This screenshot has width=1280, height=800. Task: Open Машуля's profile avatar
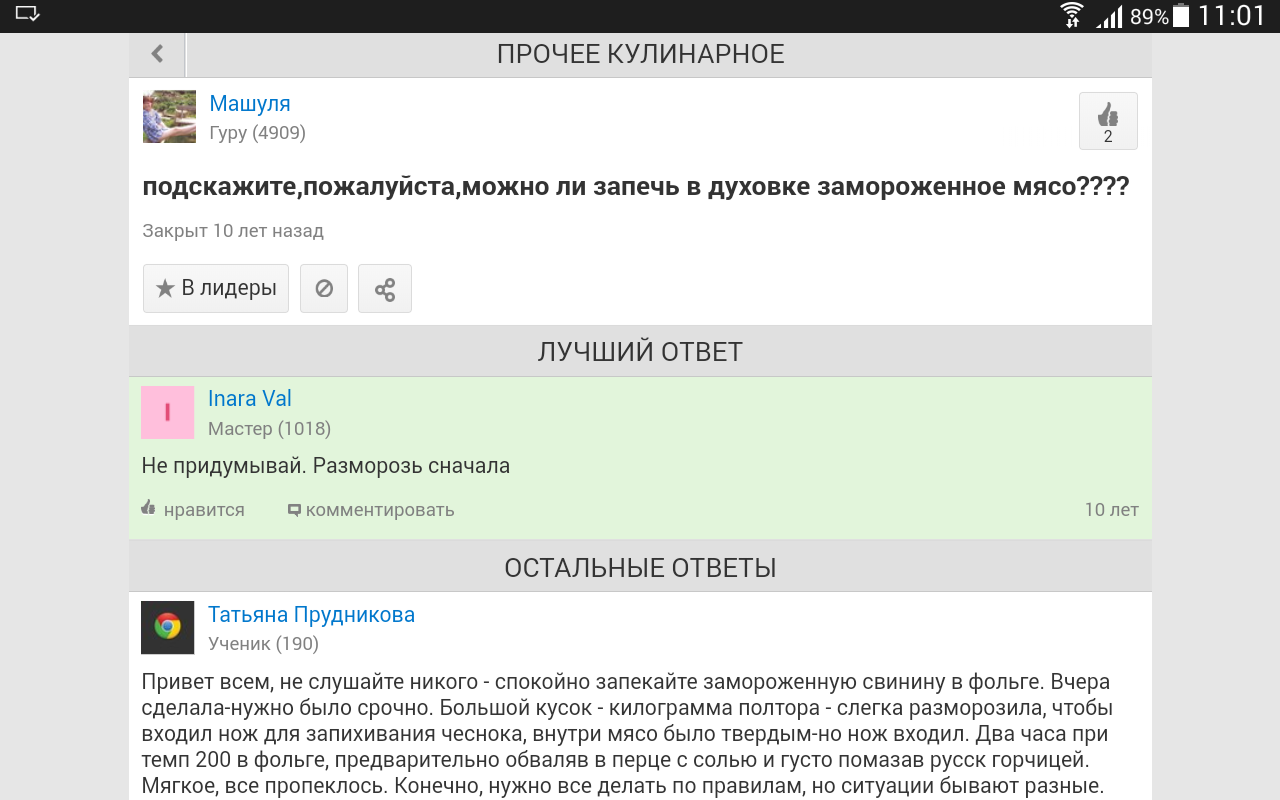pos(169,117)
